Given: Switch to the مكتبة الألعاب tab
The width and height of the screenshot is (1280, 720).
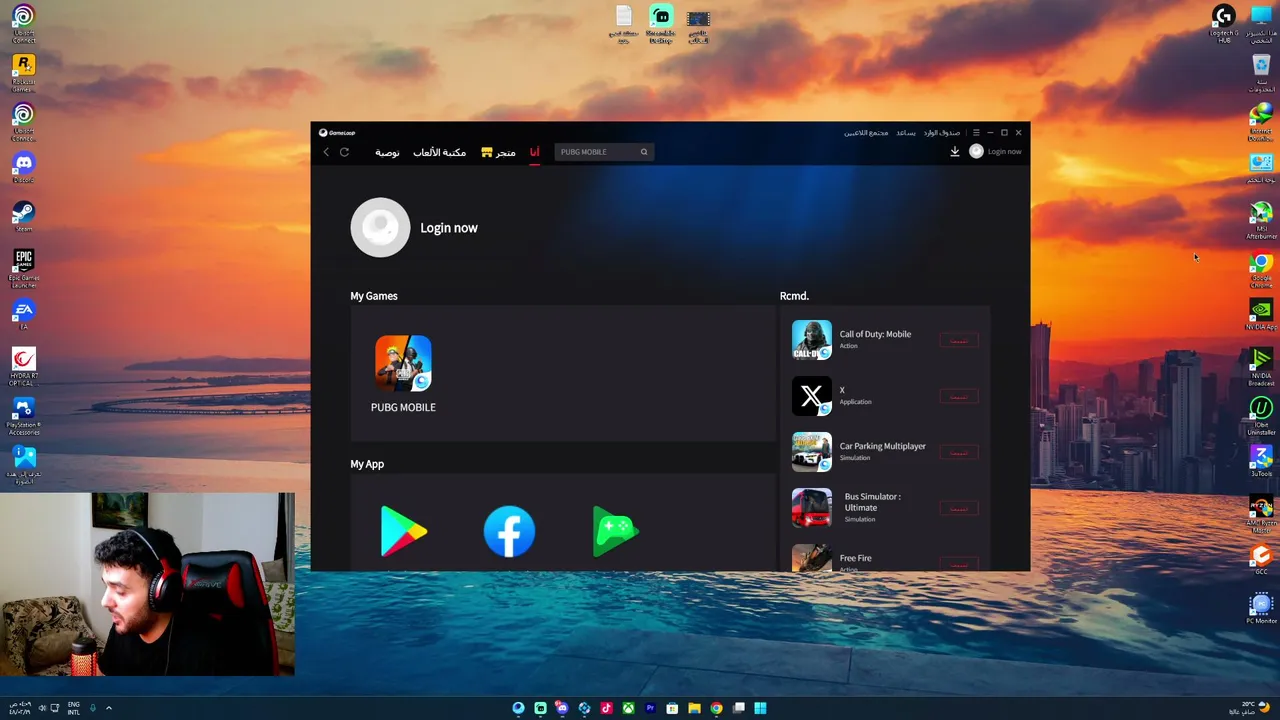Looking at the screenshot, I should tap(440, 152).
